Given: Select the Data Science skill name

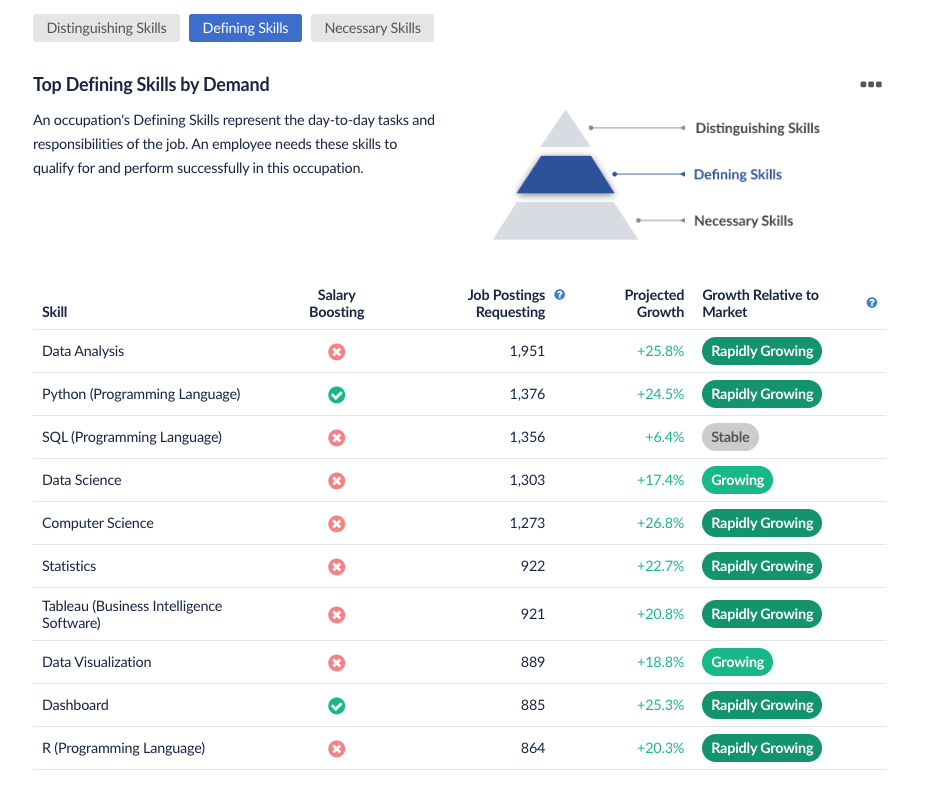Looking at the screenshot, I should [x=82, y=480].
